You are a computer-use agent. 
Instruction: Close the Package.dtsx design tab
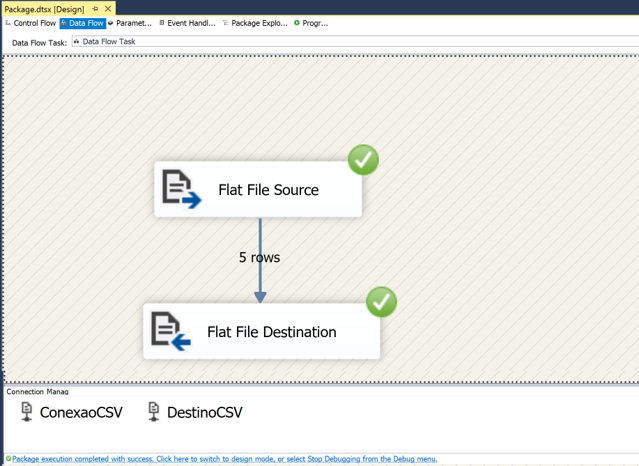tap(108, 9)
